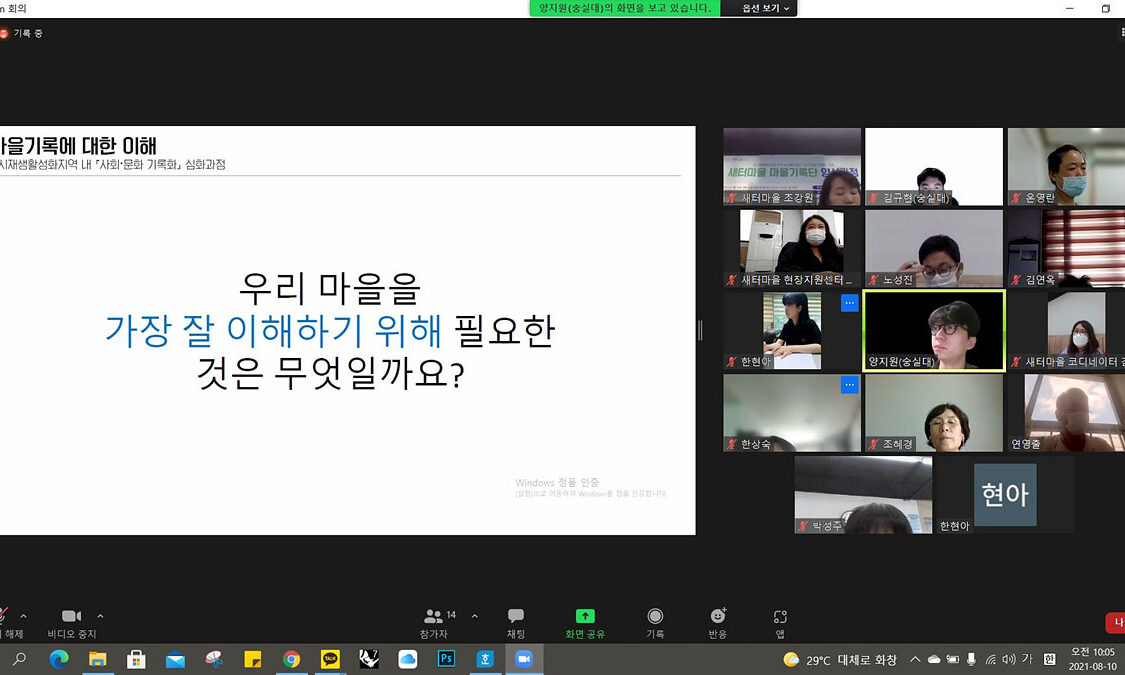Click the Record (기록) button
Screen dimensions: 1125x675
click(x=655, y=622)
